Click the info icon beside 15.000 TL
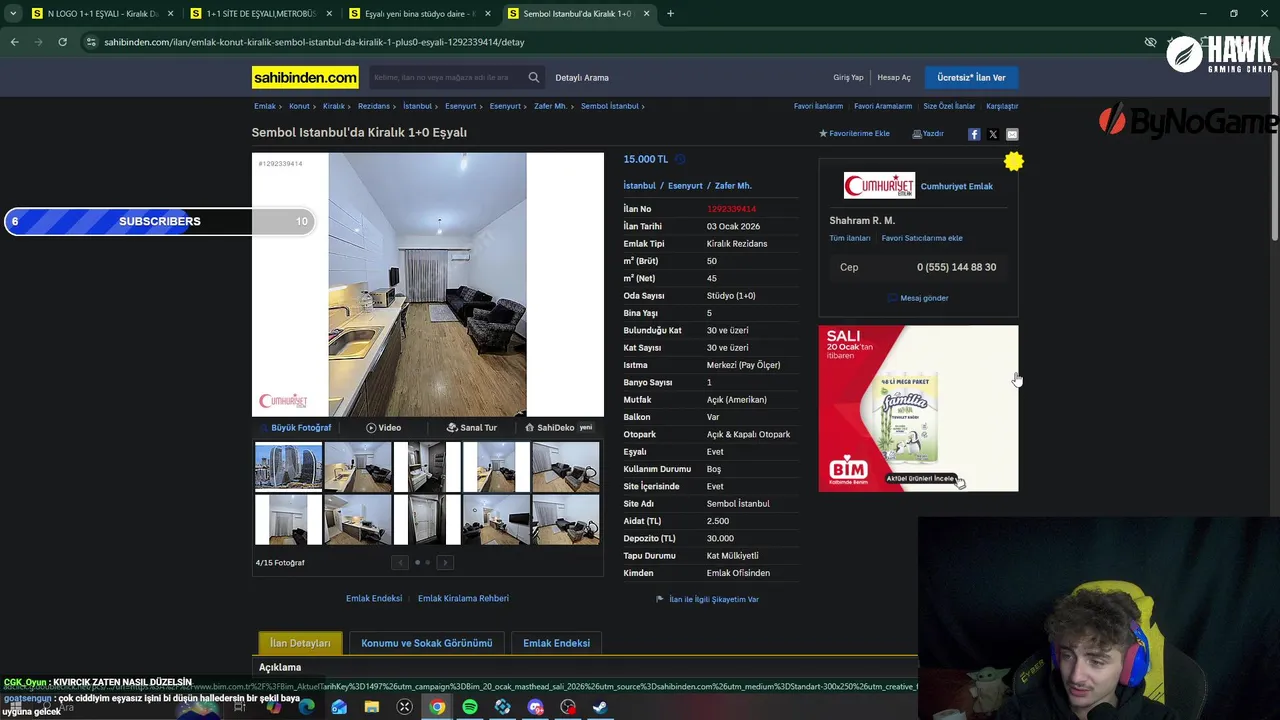The width and height of the screenshot is (1280, 720). (x=680, y=159)
